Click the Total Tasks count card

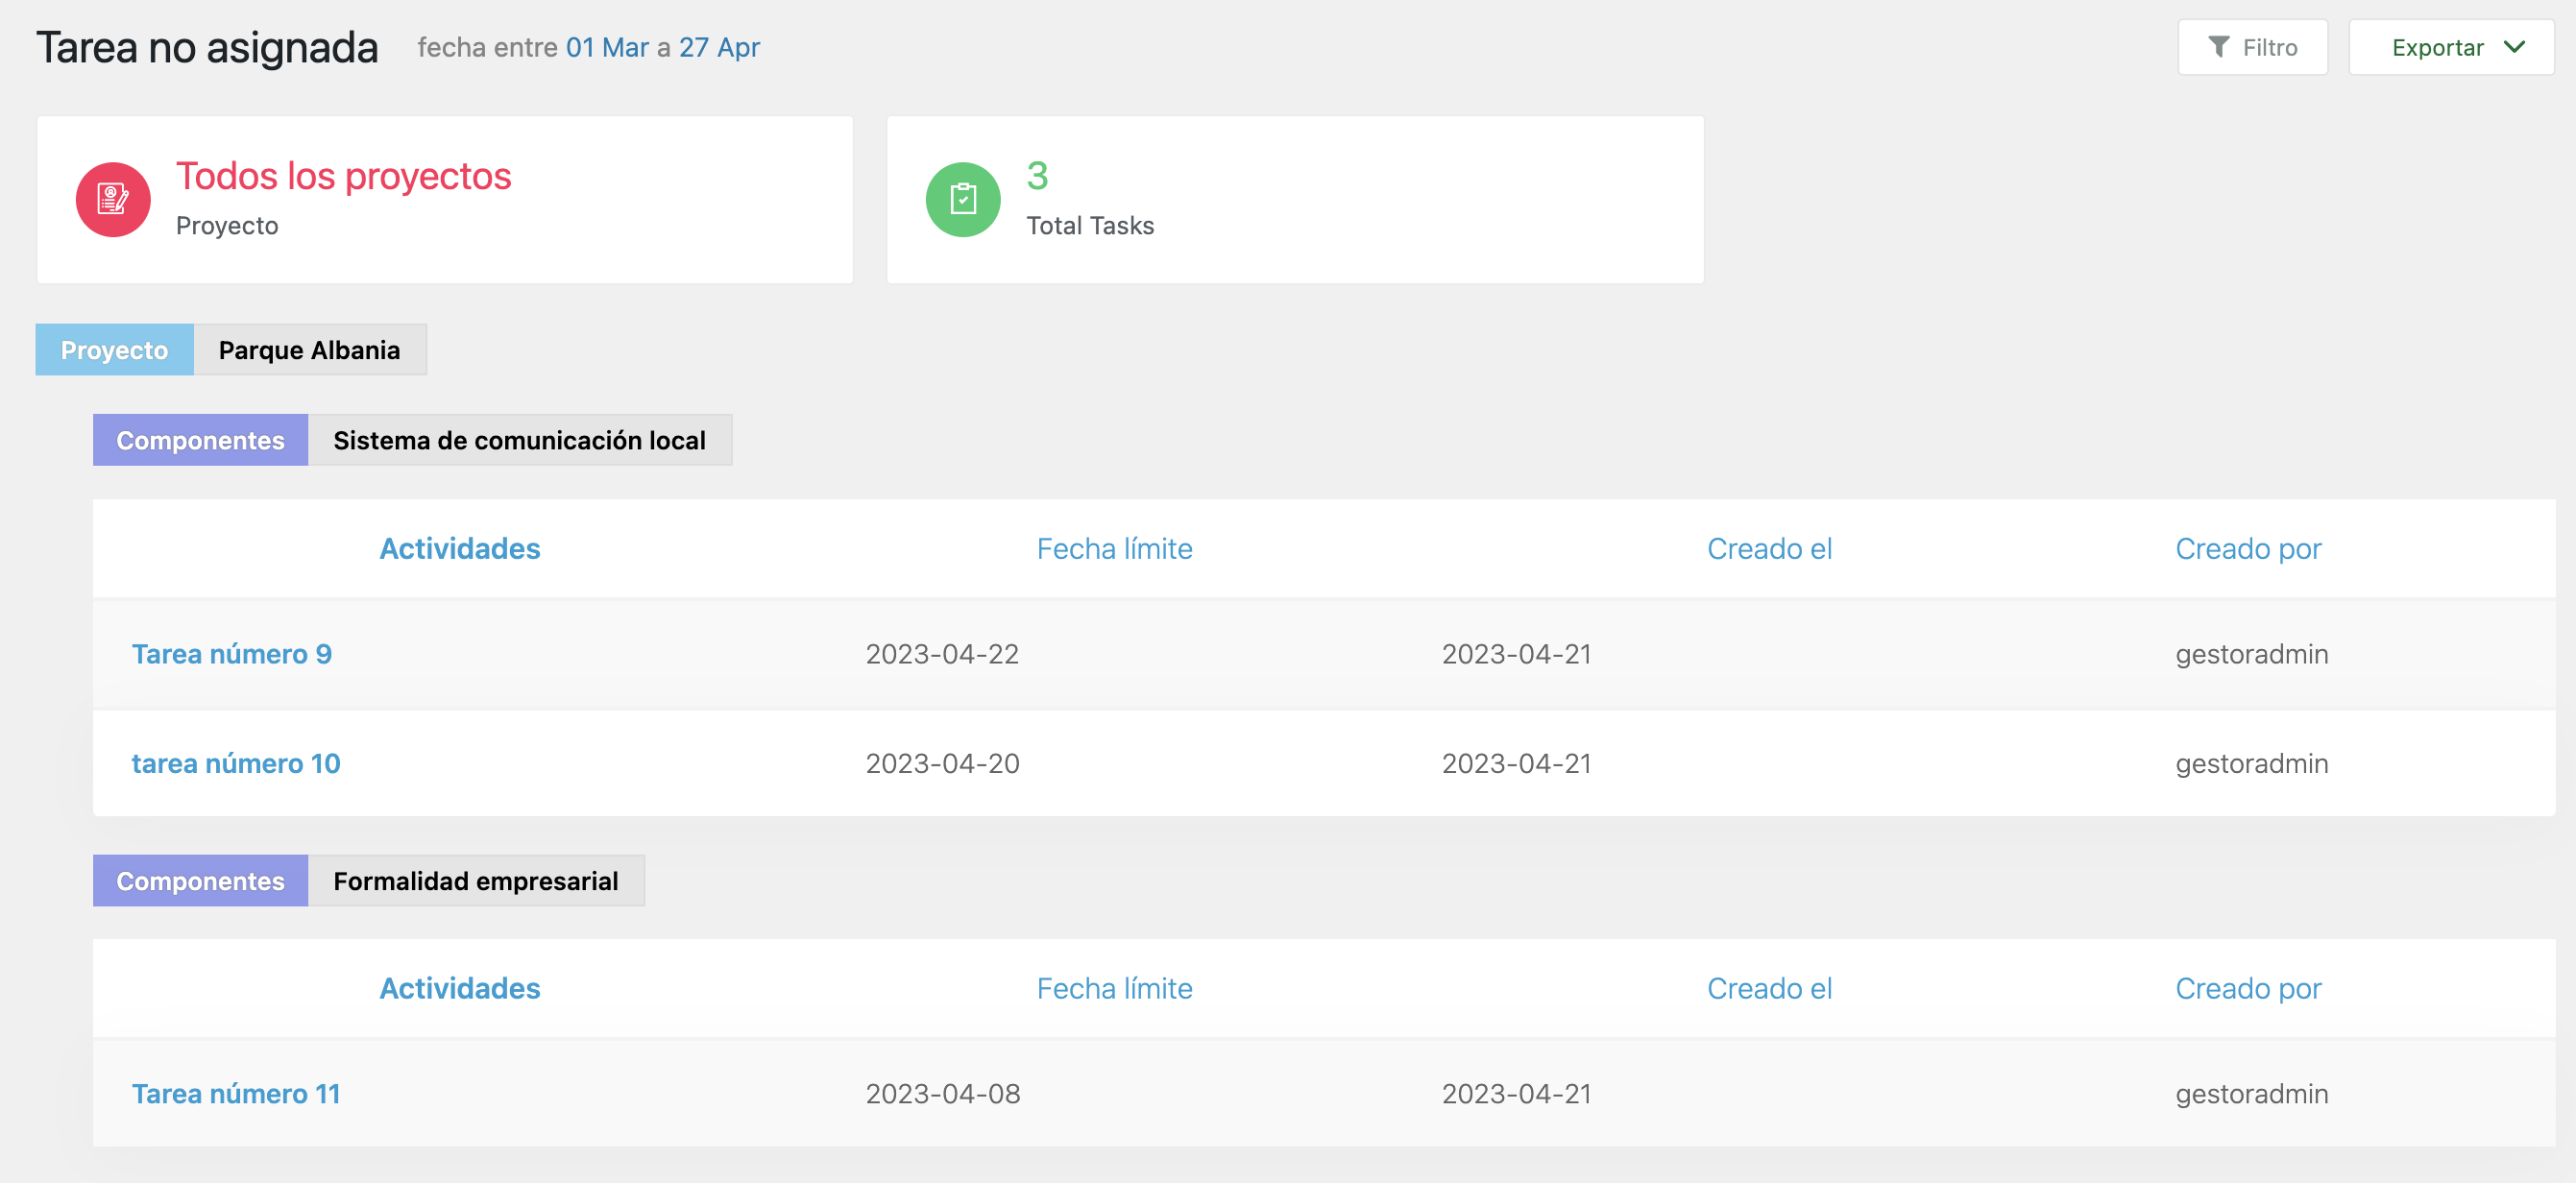[x=1295, y=200]
